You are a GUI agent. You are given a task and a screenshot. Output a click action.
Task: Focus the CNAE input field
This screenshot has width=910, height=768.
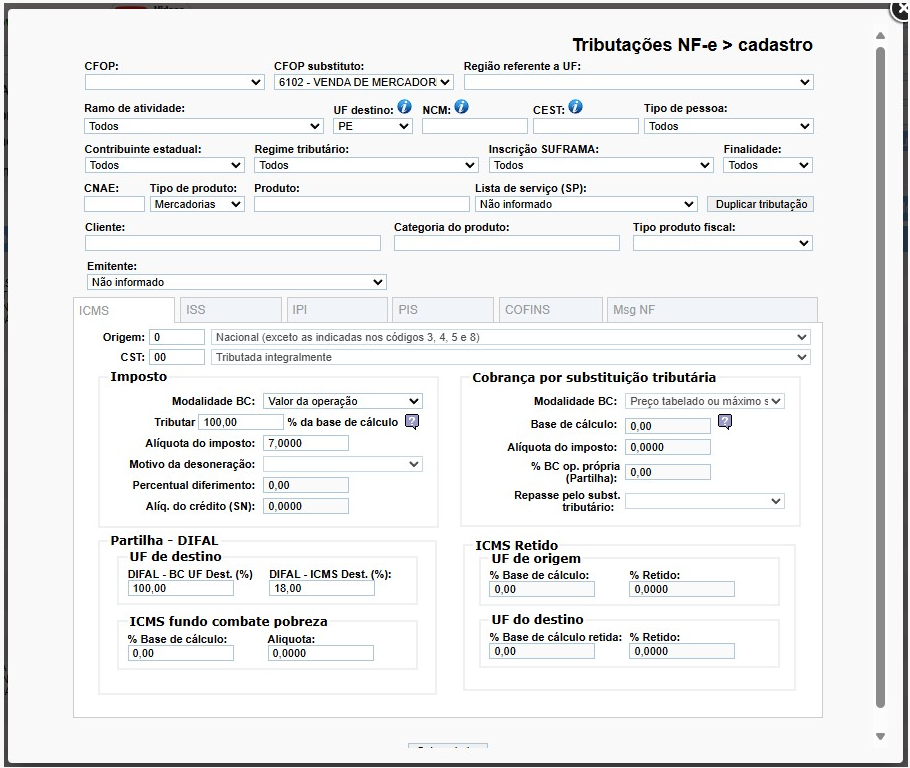[x=114, y=204]
